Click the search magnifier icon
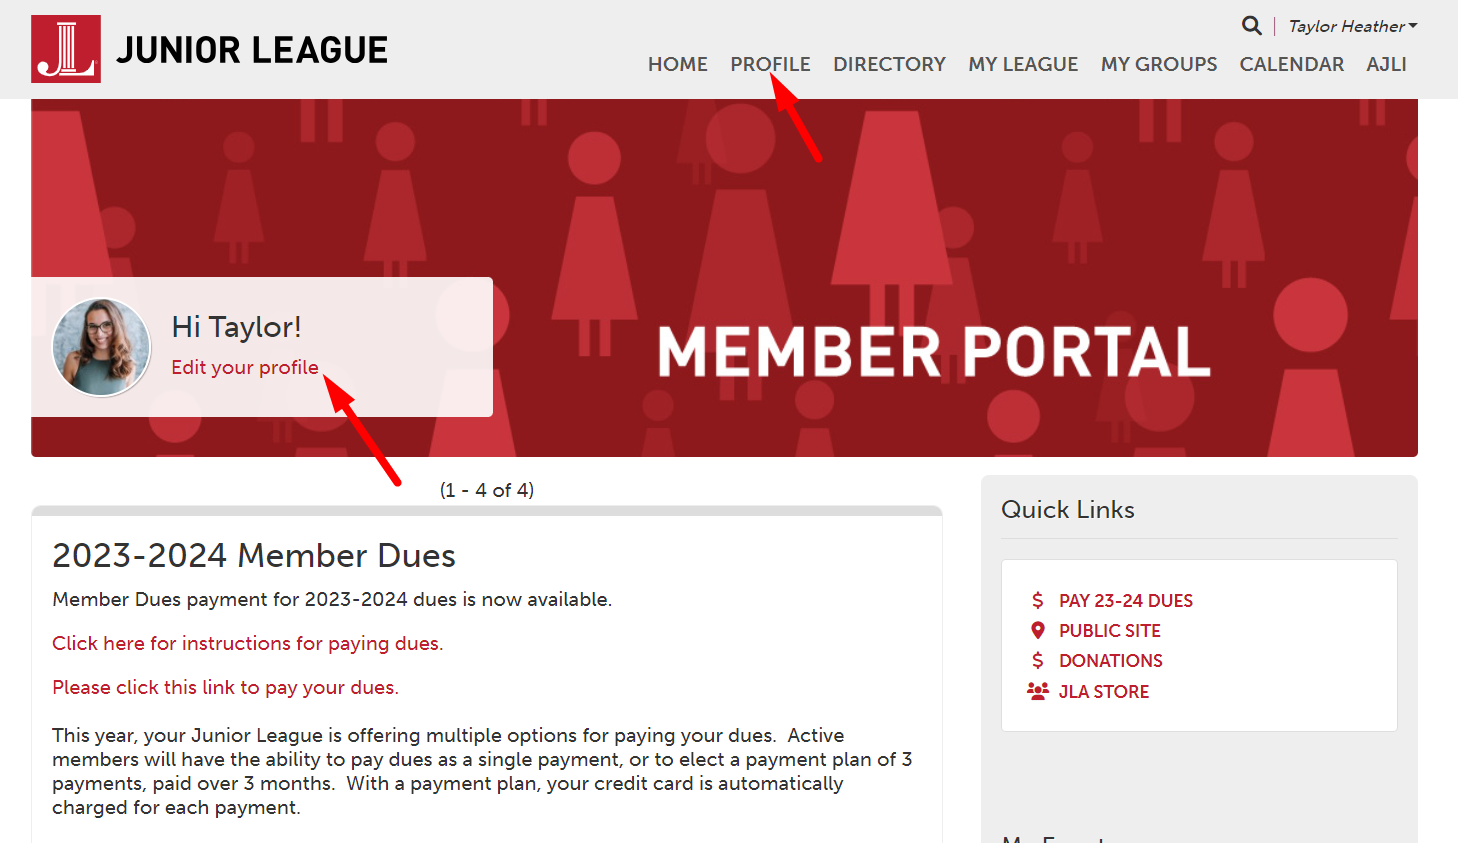Screen dimensions: 1458x843 [x=1251, y=25]
